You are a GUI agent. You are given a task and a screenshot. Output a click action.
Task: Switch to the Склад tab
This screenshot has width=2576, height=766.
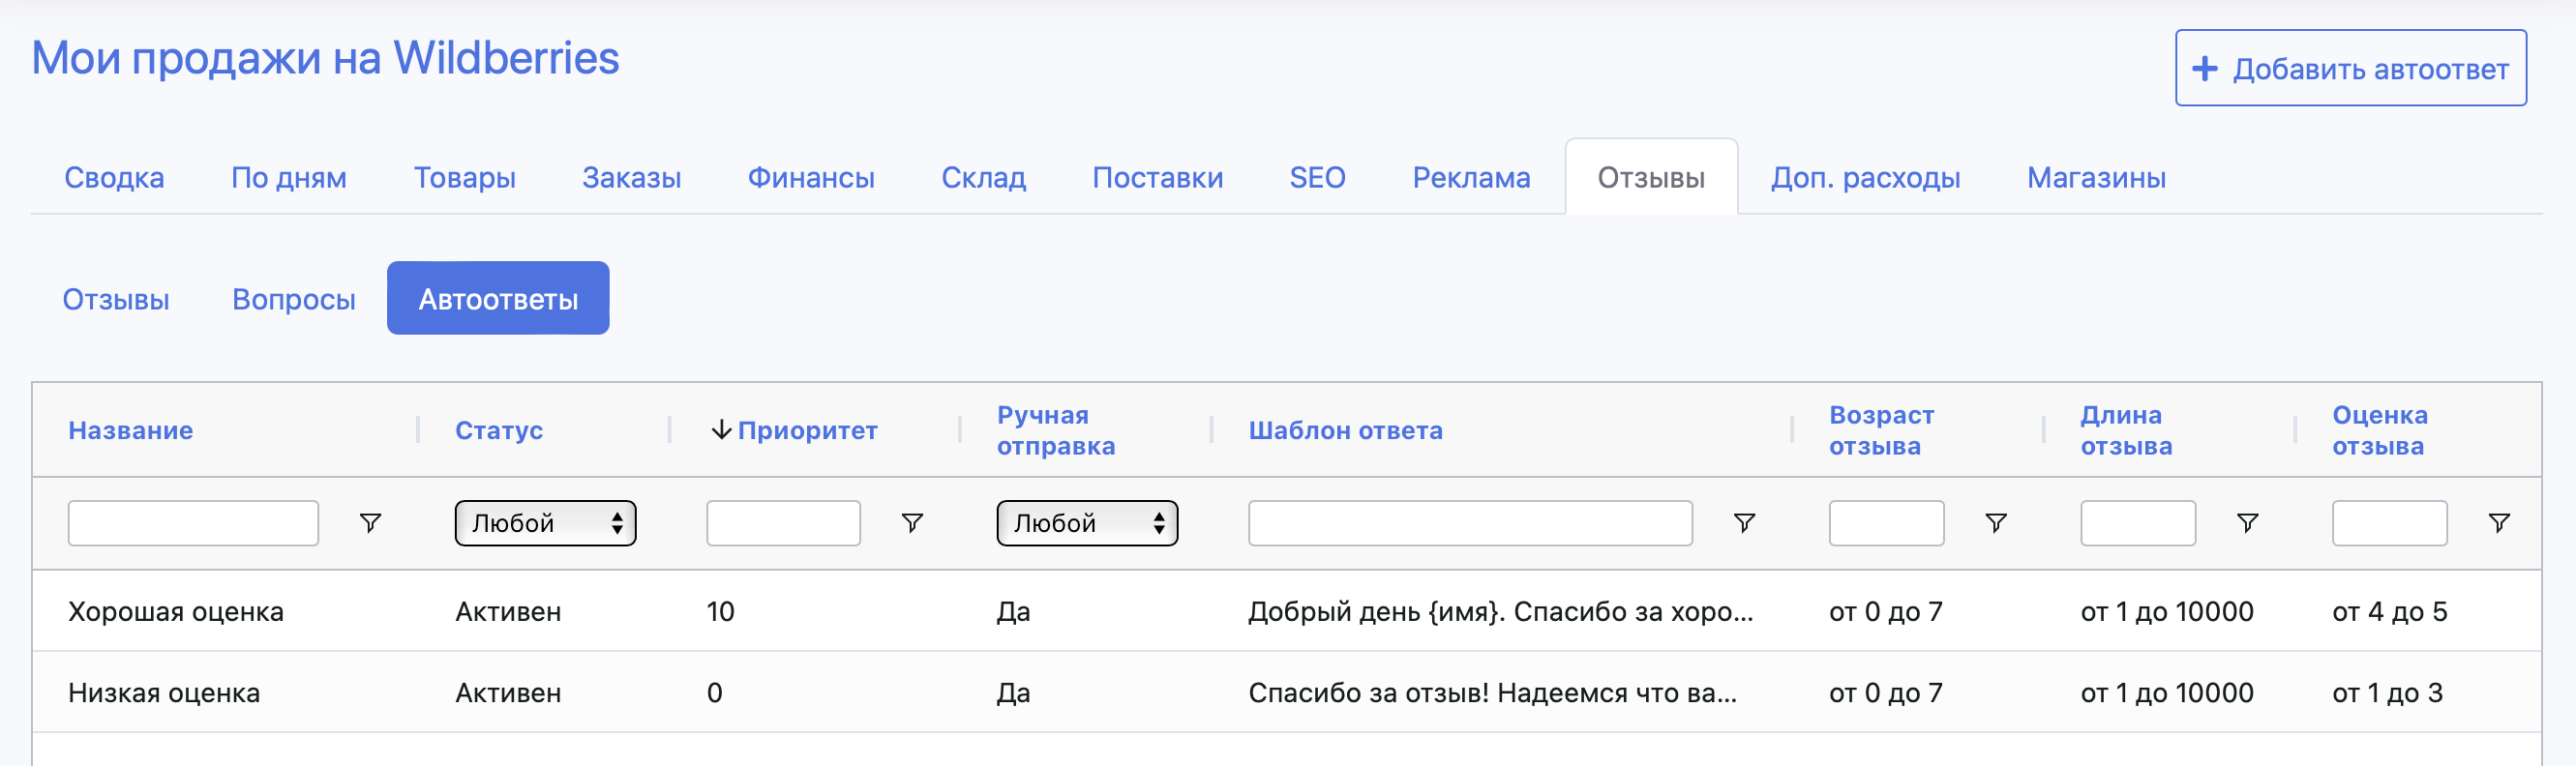pos(984,177)
